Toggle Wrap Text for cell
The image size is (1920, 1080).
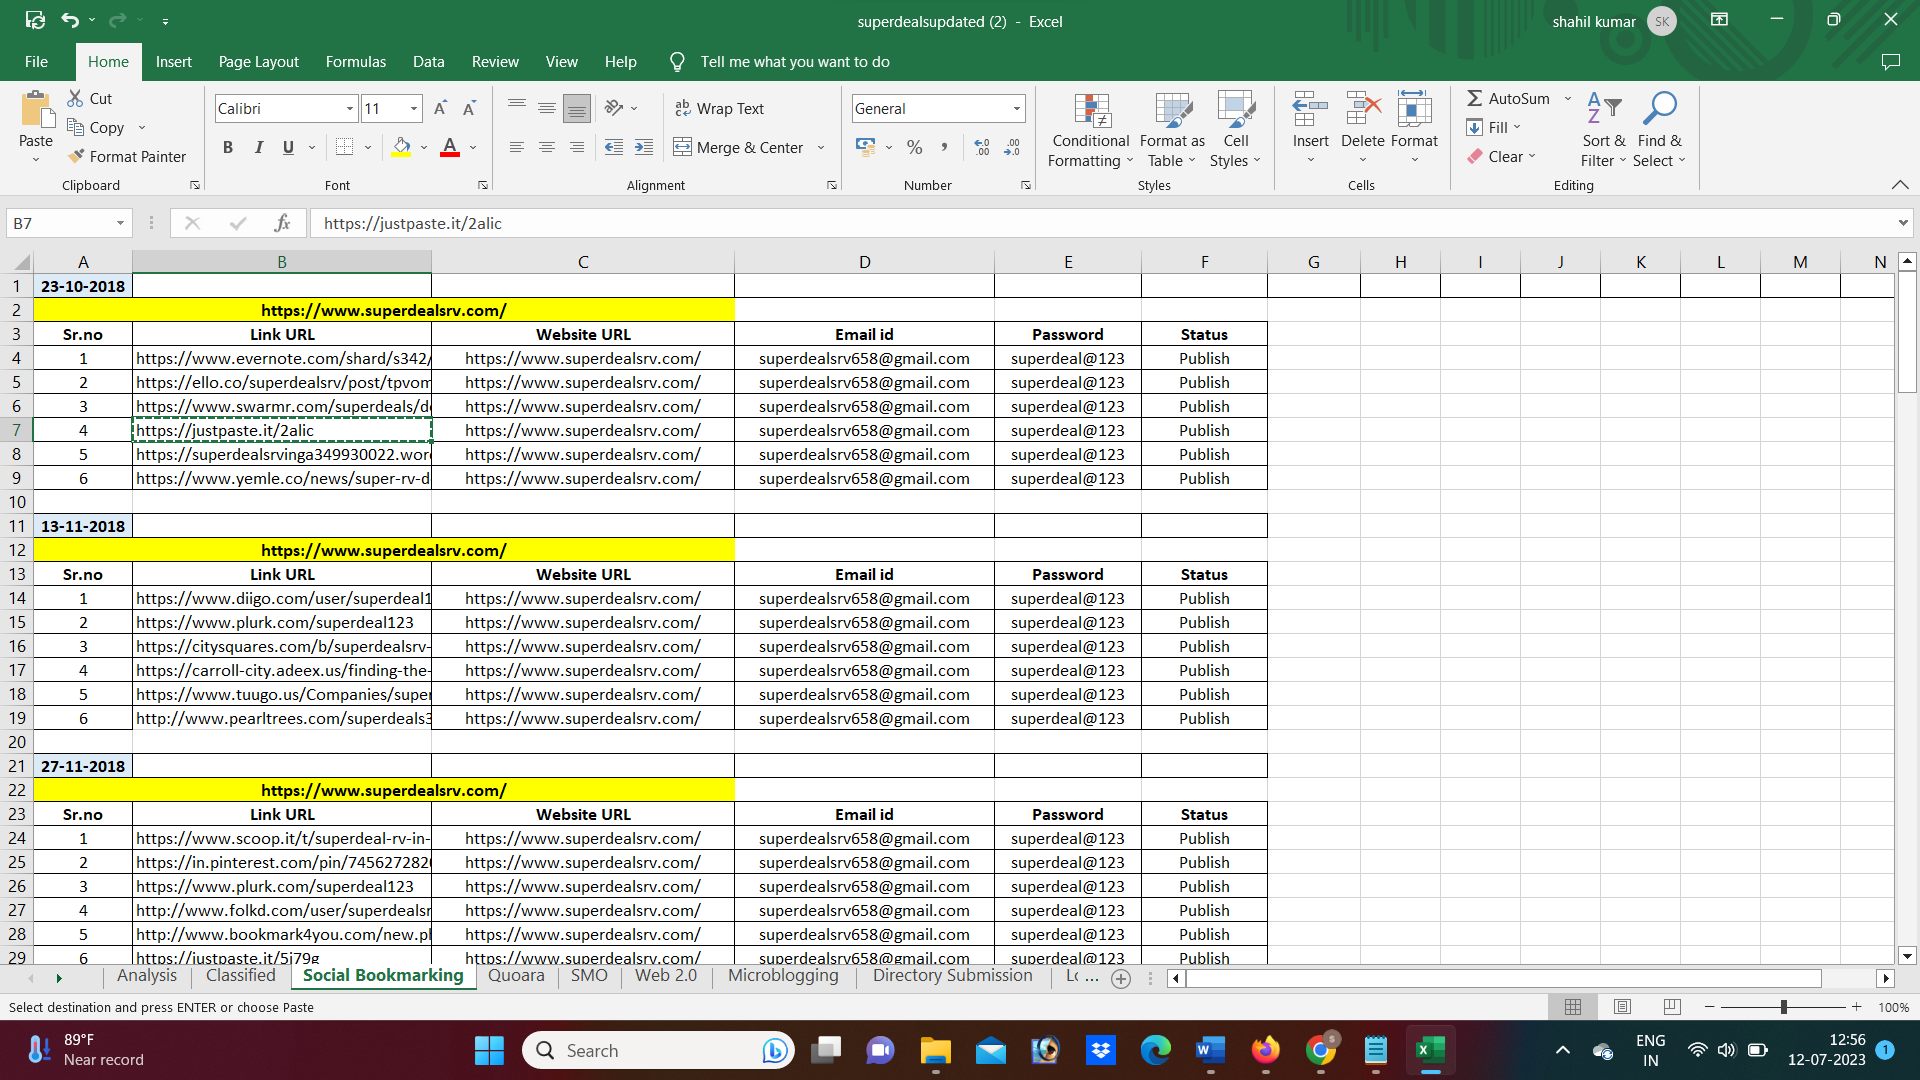click(719, 108)
